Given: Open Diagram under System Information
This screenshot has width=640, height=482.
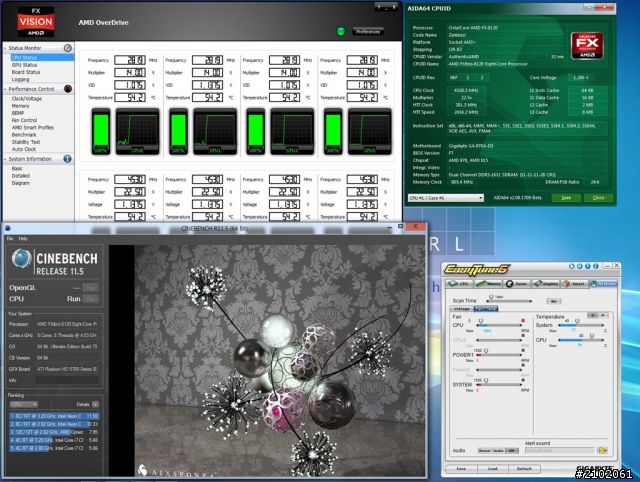Looking at the screenshot, I should tap(21, 183).
